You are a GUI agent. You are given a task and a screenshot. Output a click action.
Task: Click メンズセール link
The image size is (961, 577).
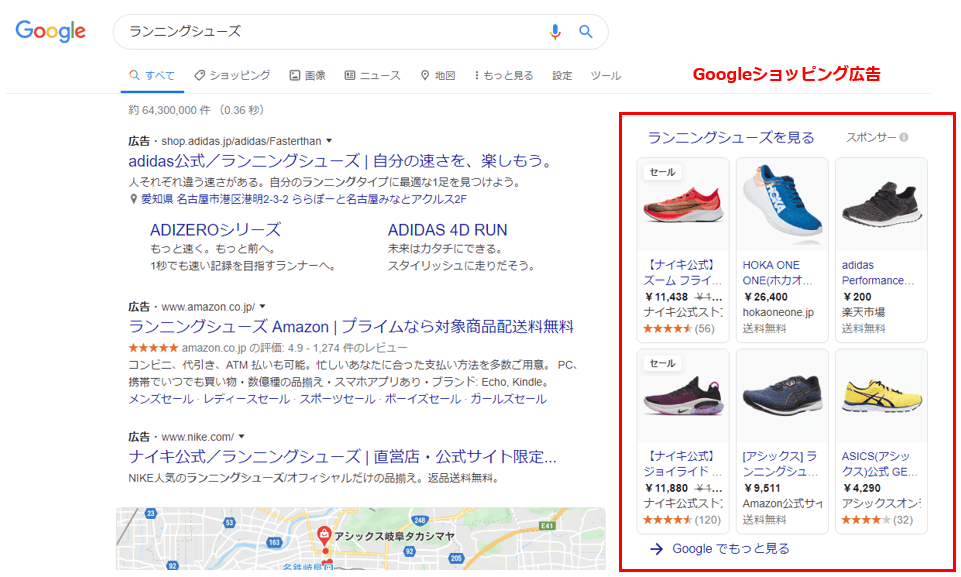pos(161,399)
